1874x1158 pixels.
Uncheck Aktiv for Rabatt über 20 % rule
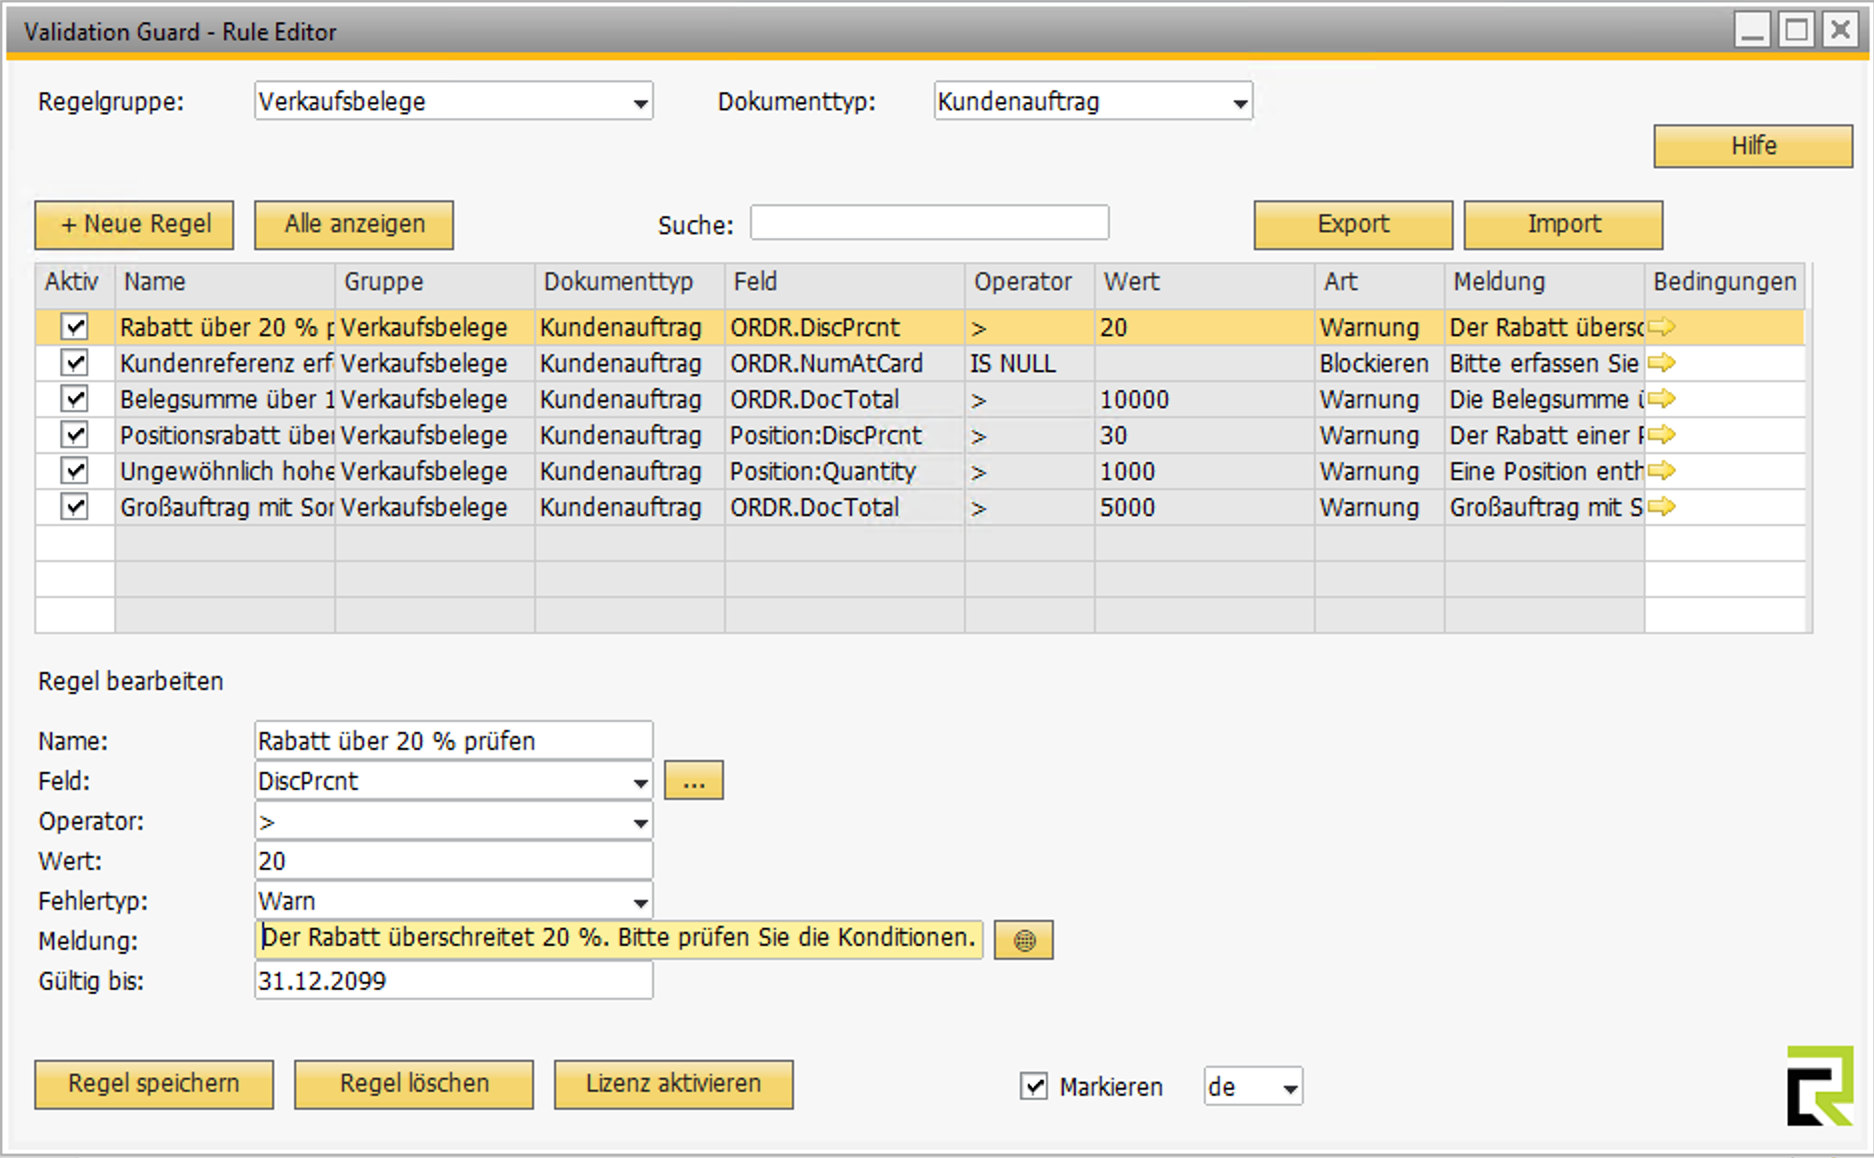(75, 327)
